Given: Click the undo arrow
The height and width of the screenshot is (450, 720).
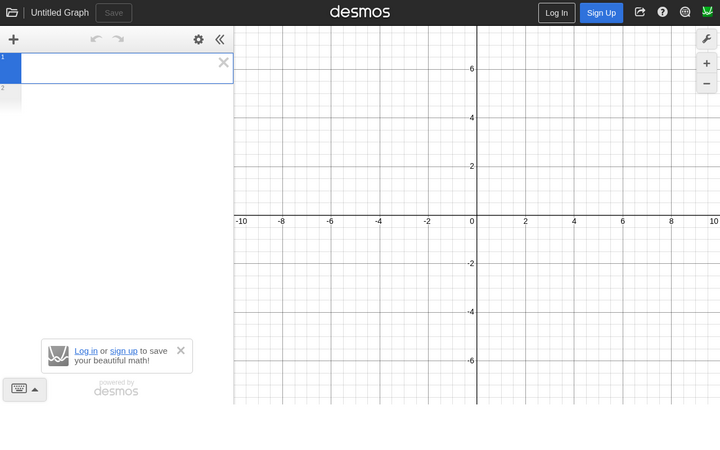Looking at the screenshot, I should [96, 39].
